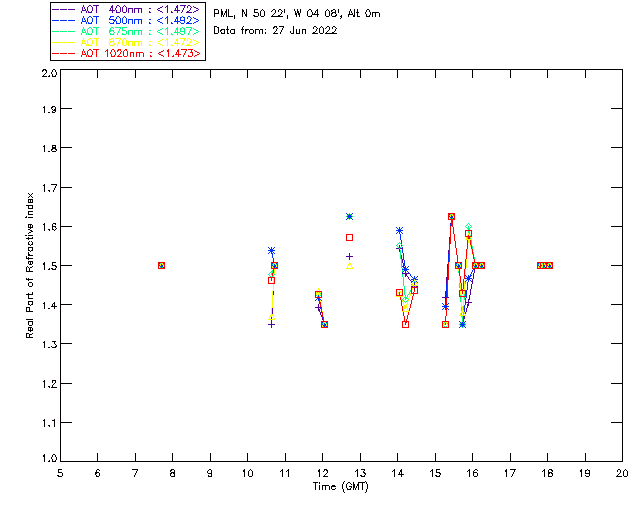The height and width of the screenshot is (512, 640).
Task: Click the y-axis tick label '1.3'
Action: 49,344
